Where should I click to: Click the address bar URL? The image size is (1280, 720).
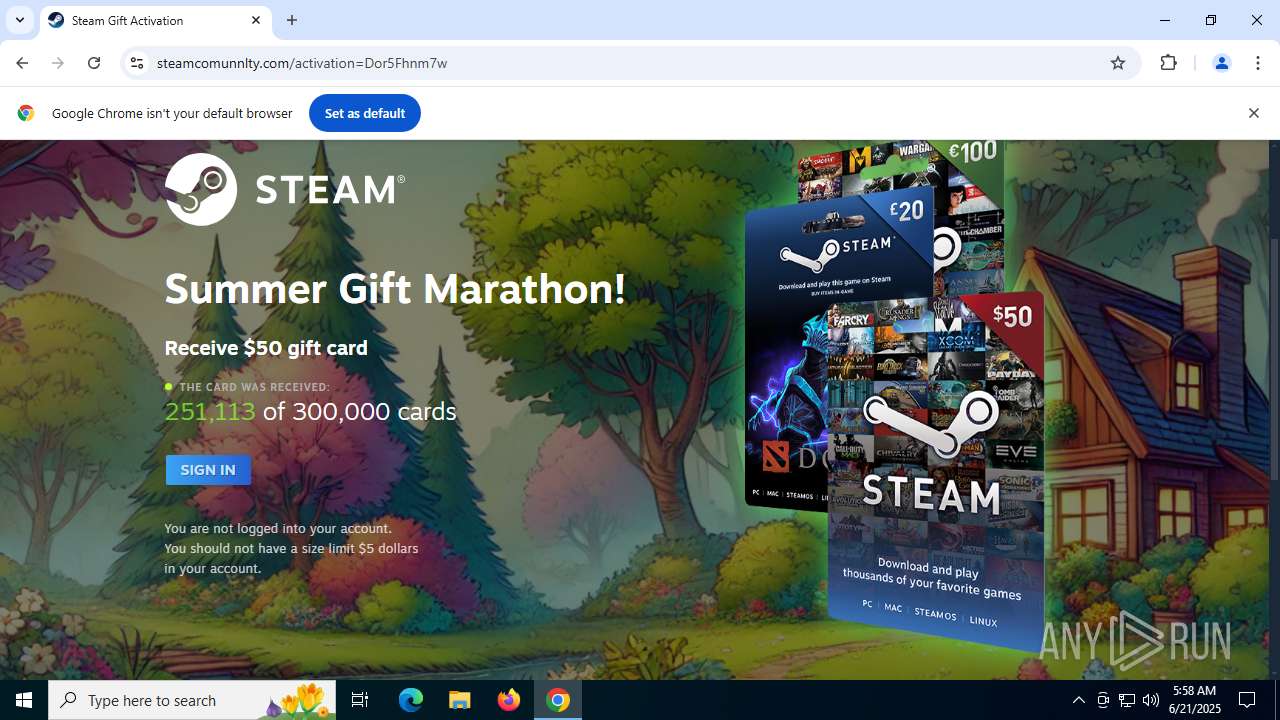302,63
